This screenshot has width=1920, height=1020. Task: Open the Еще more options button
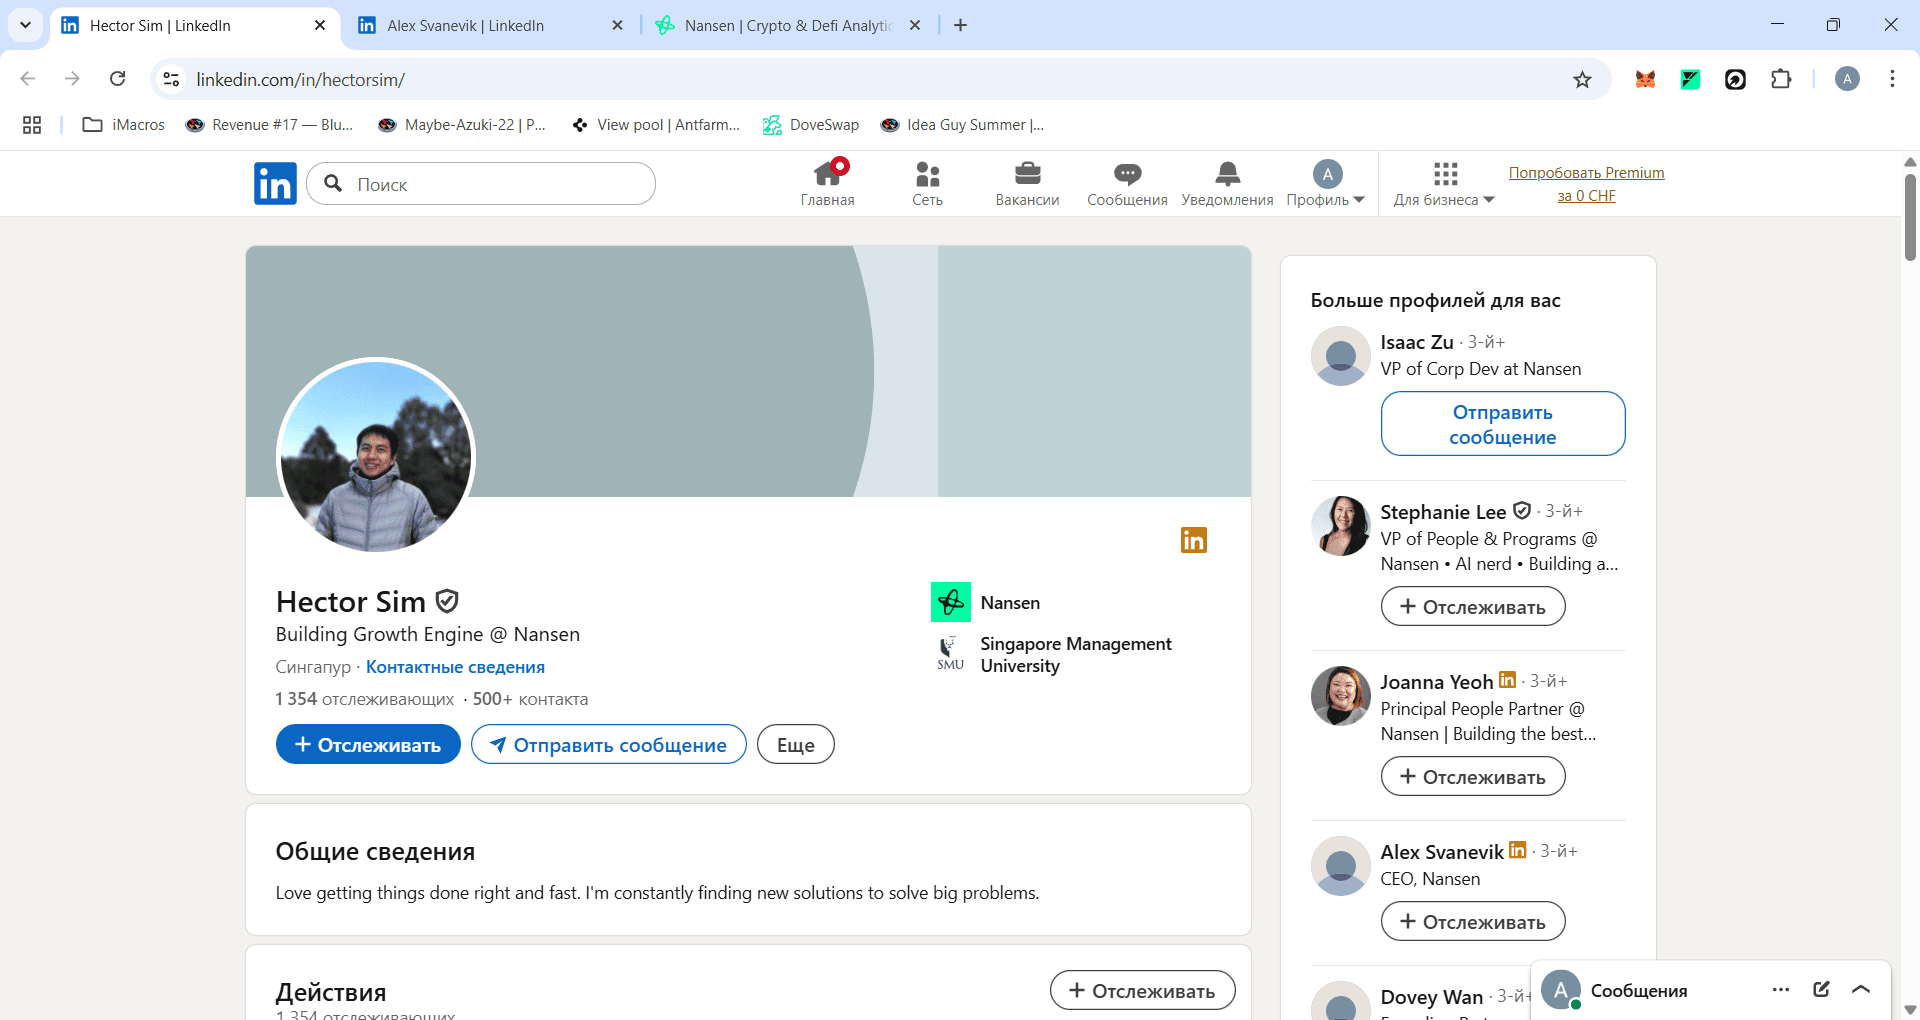point(796,744)
